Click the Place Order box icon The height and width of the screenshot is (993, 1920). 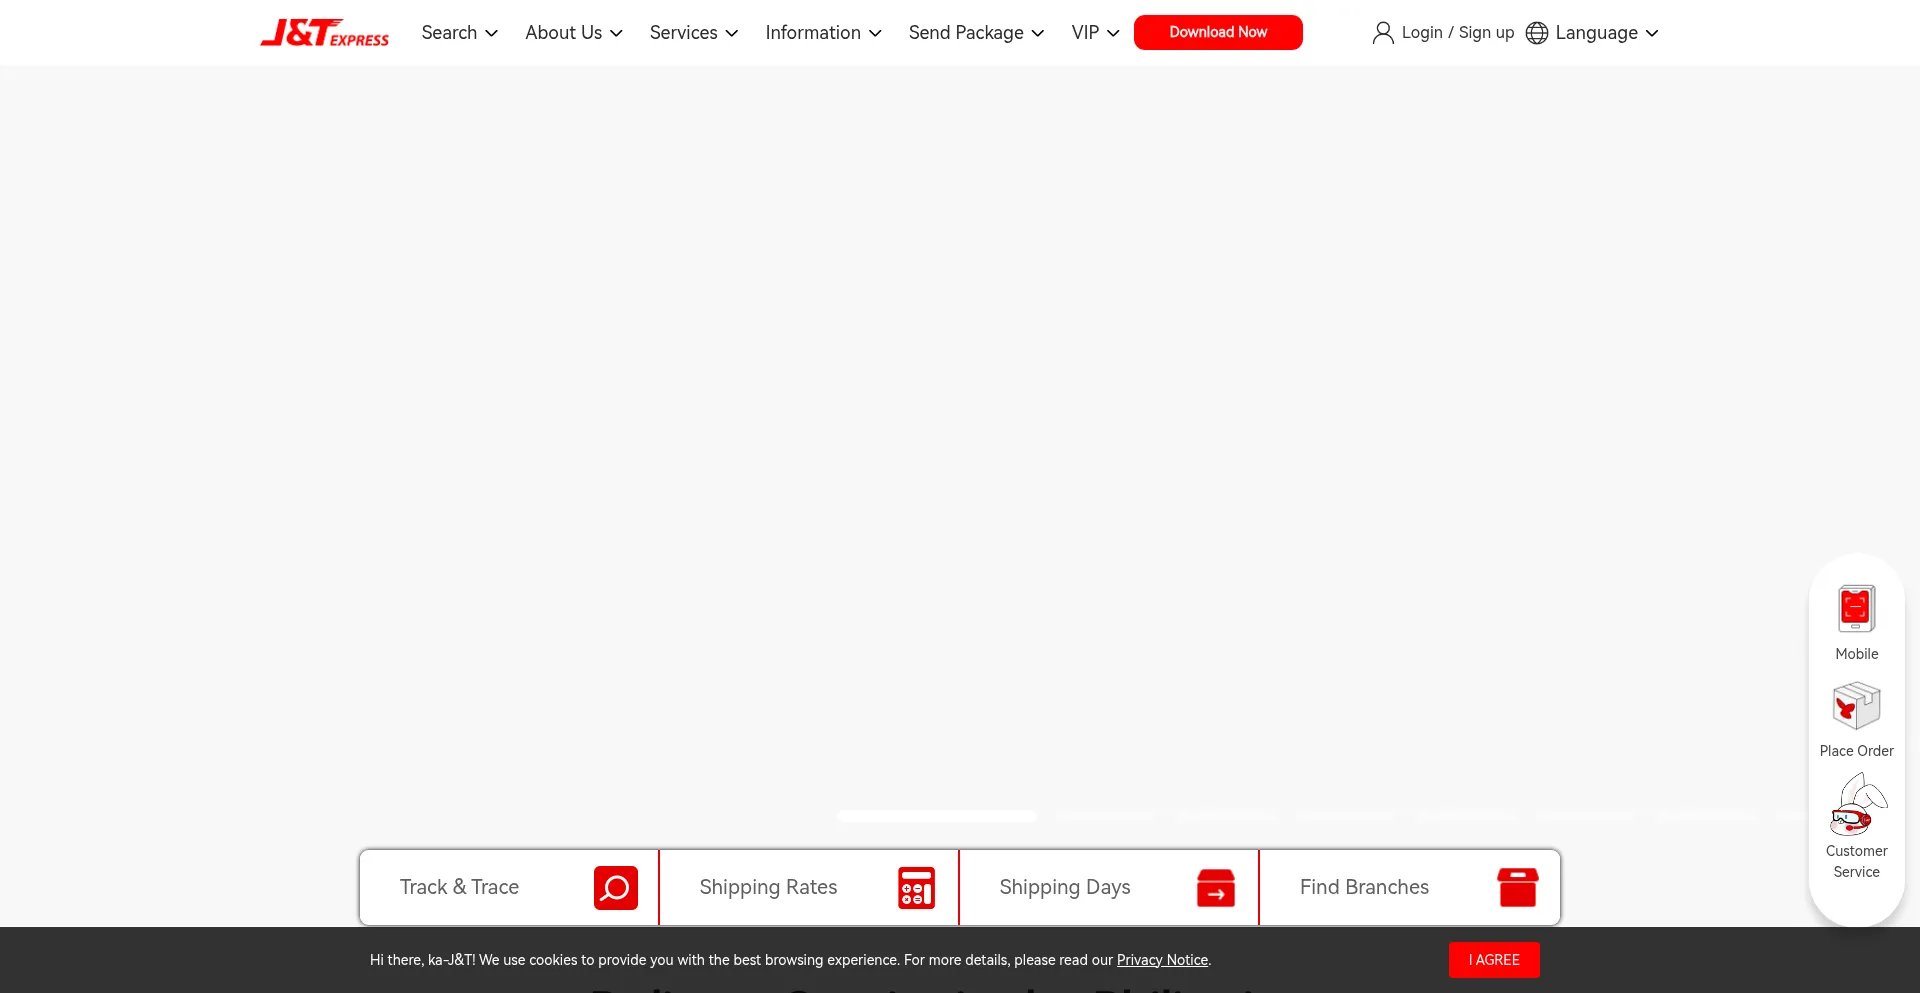[x=1856, y=706]
